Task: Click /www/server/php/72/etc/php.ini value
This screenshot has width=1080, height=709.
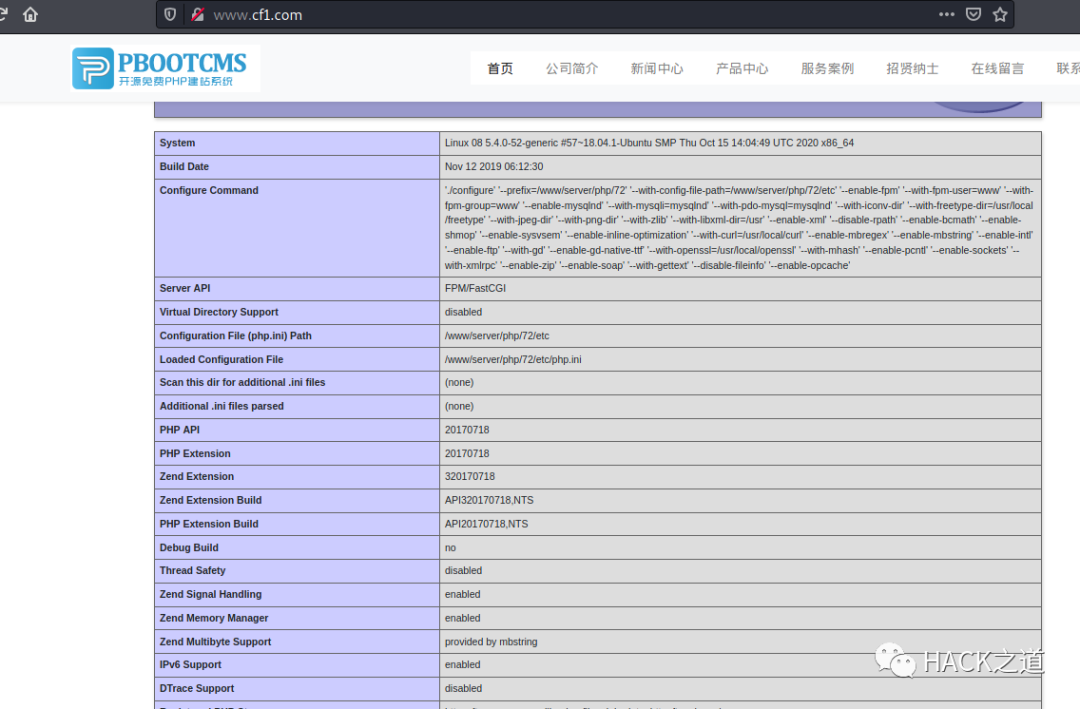Action: pyautogui.click(x=512, y=359)
